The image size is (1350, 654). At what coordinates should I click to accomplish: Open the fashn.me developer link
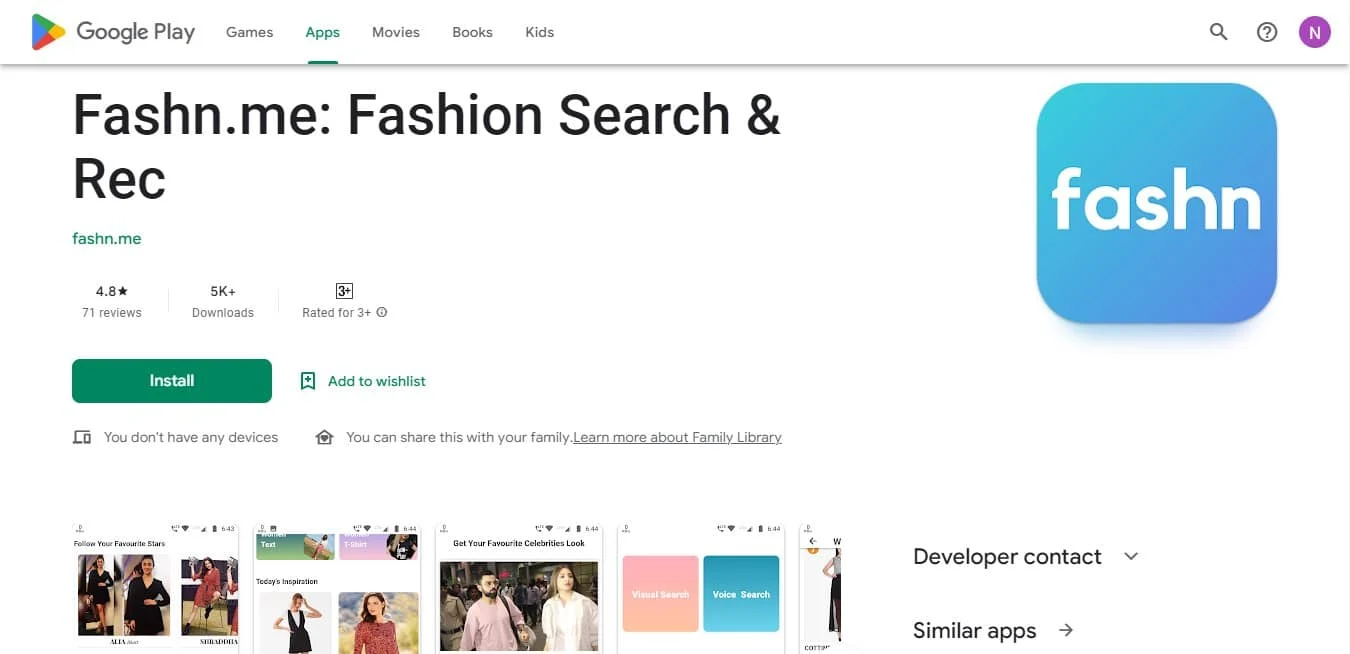pyautogui.click(x=107, y=238)
